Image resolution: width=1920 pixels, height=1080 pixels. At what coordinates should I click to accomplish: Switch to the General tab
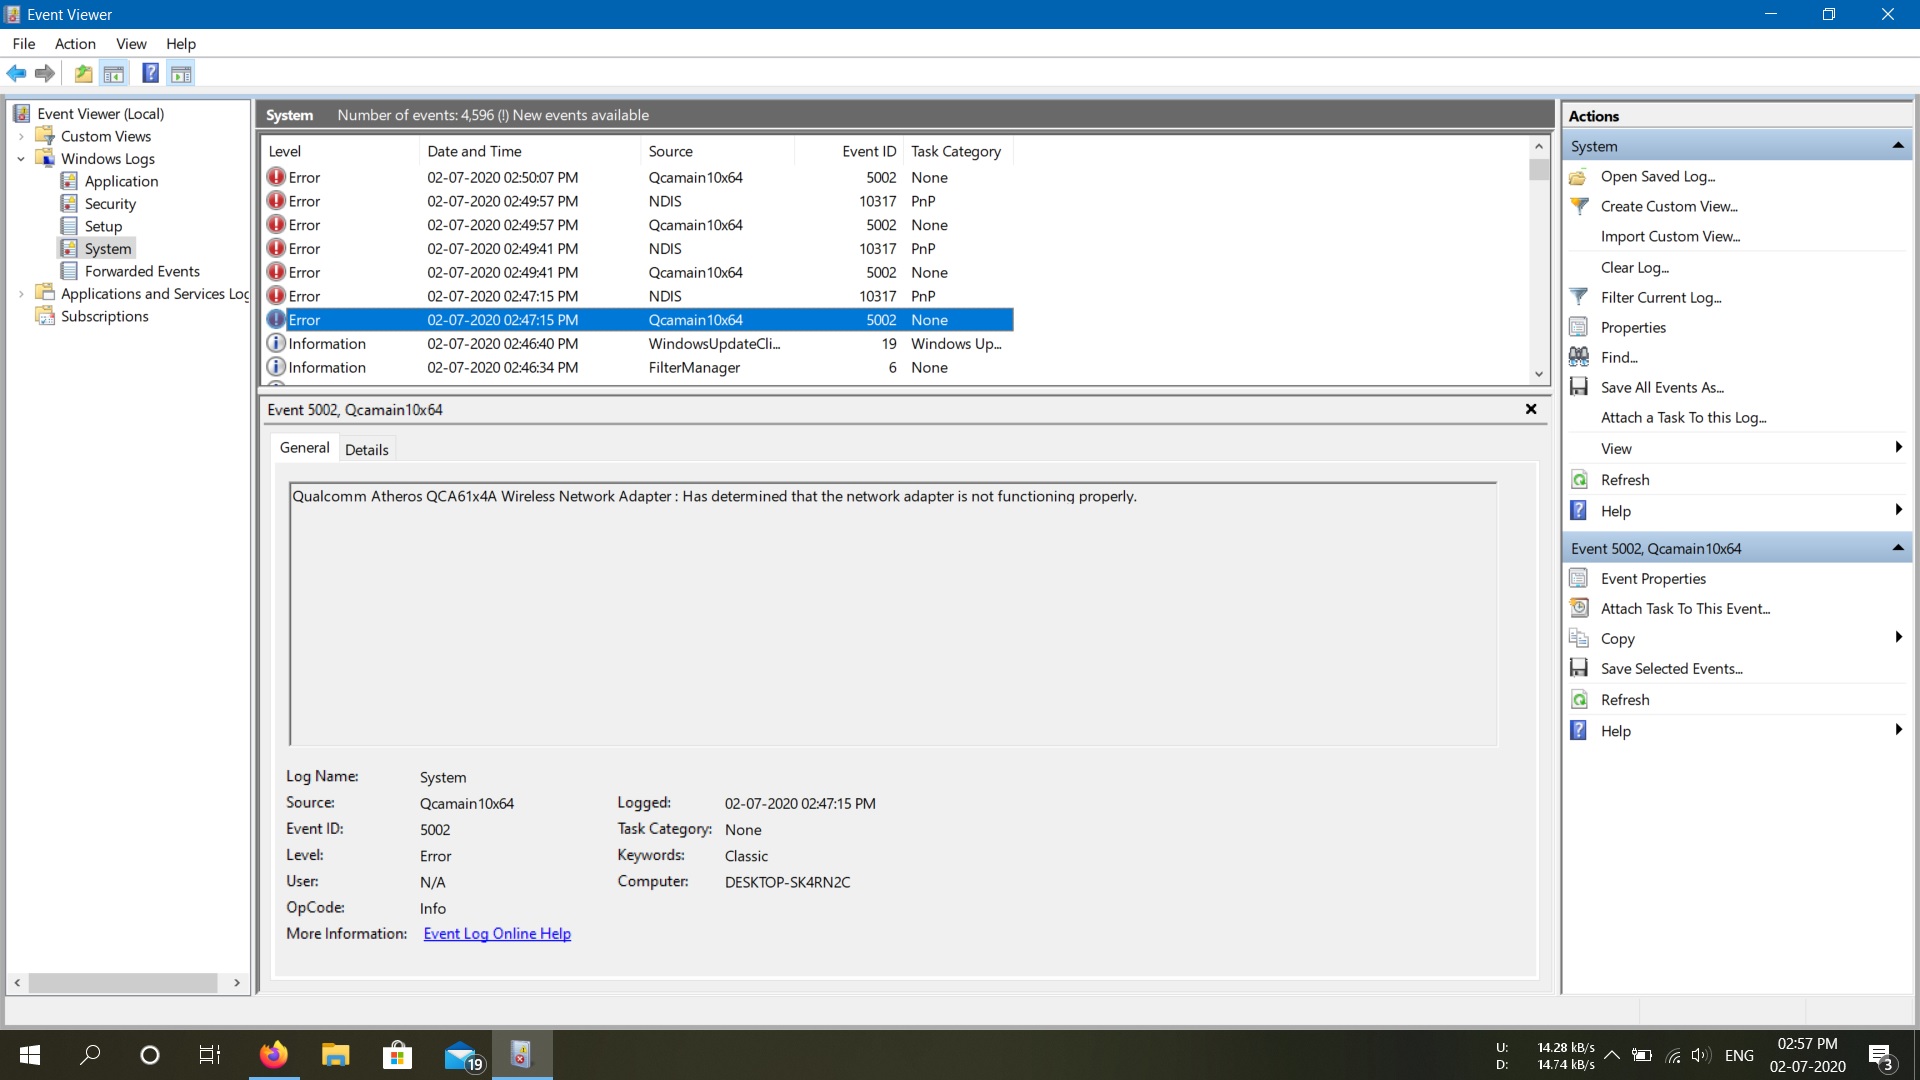304,447
